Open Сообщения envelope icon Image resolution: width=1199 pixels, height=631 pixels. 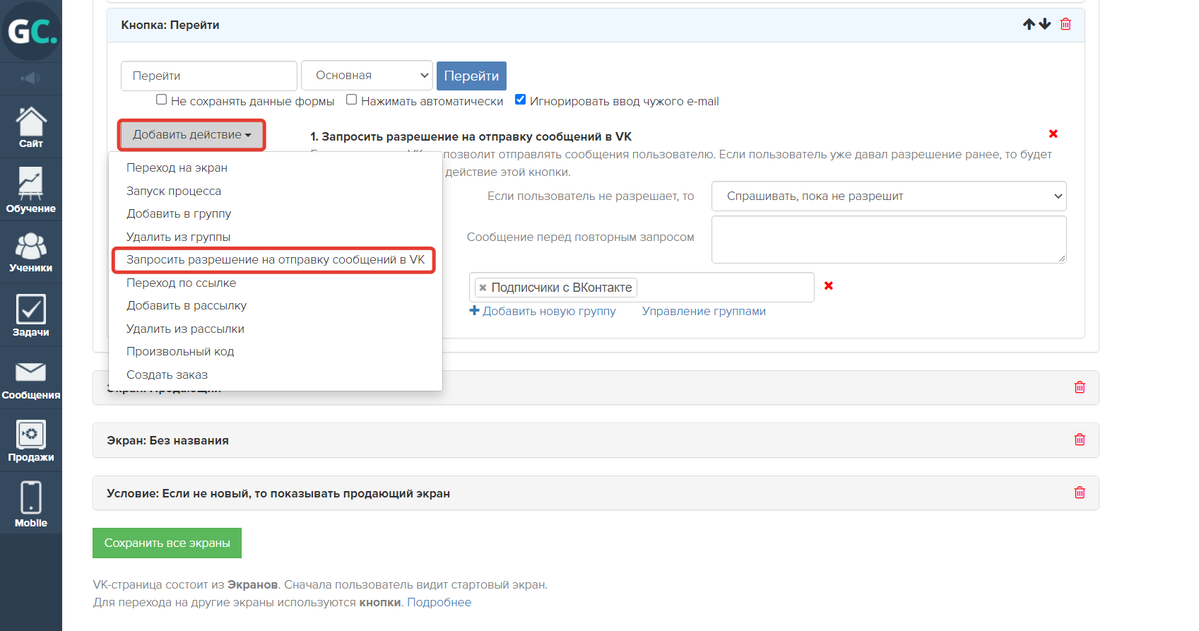[x=31, y=378]
